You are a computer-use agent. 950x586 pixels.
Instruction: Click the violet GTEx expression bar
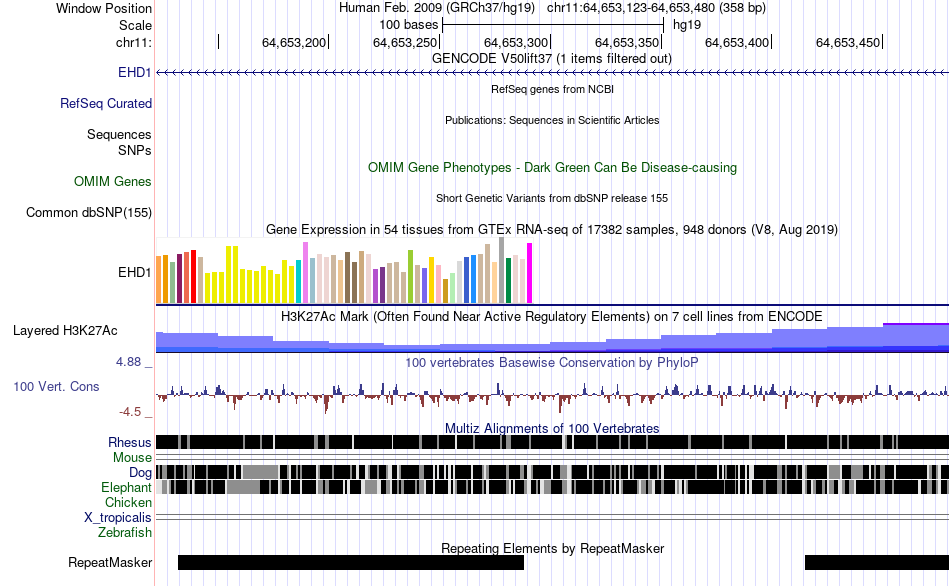306,273
